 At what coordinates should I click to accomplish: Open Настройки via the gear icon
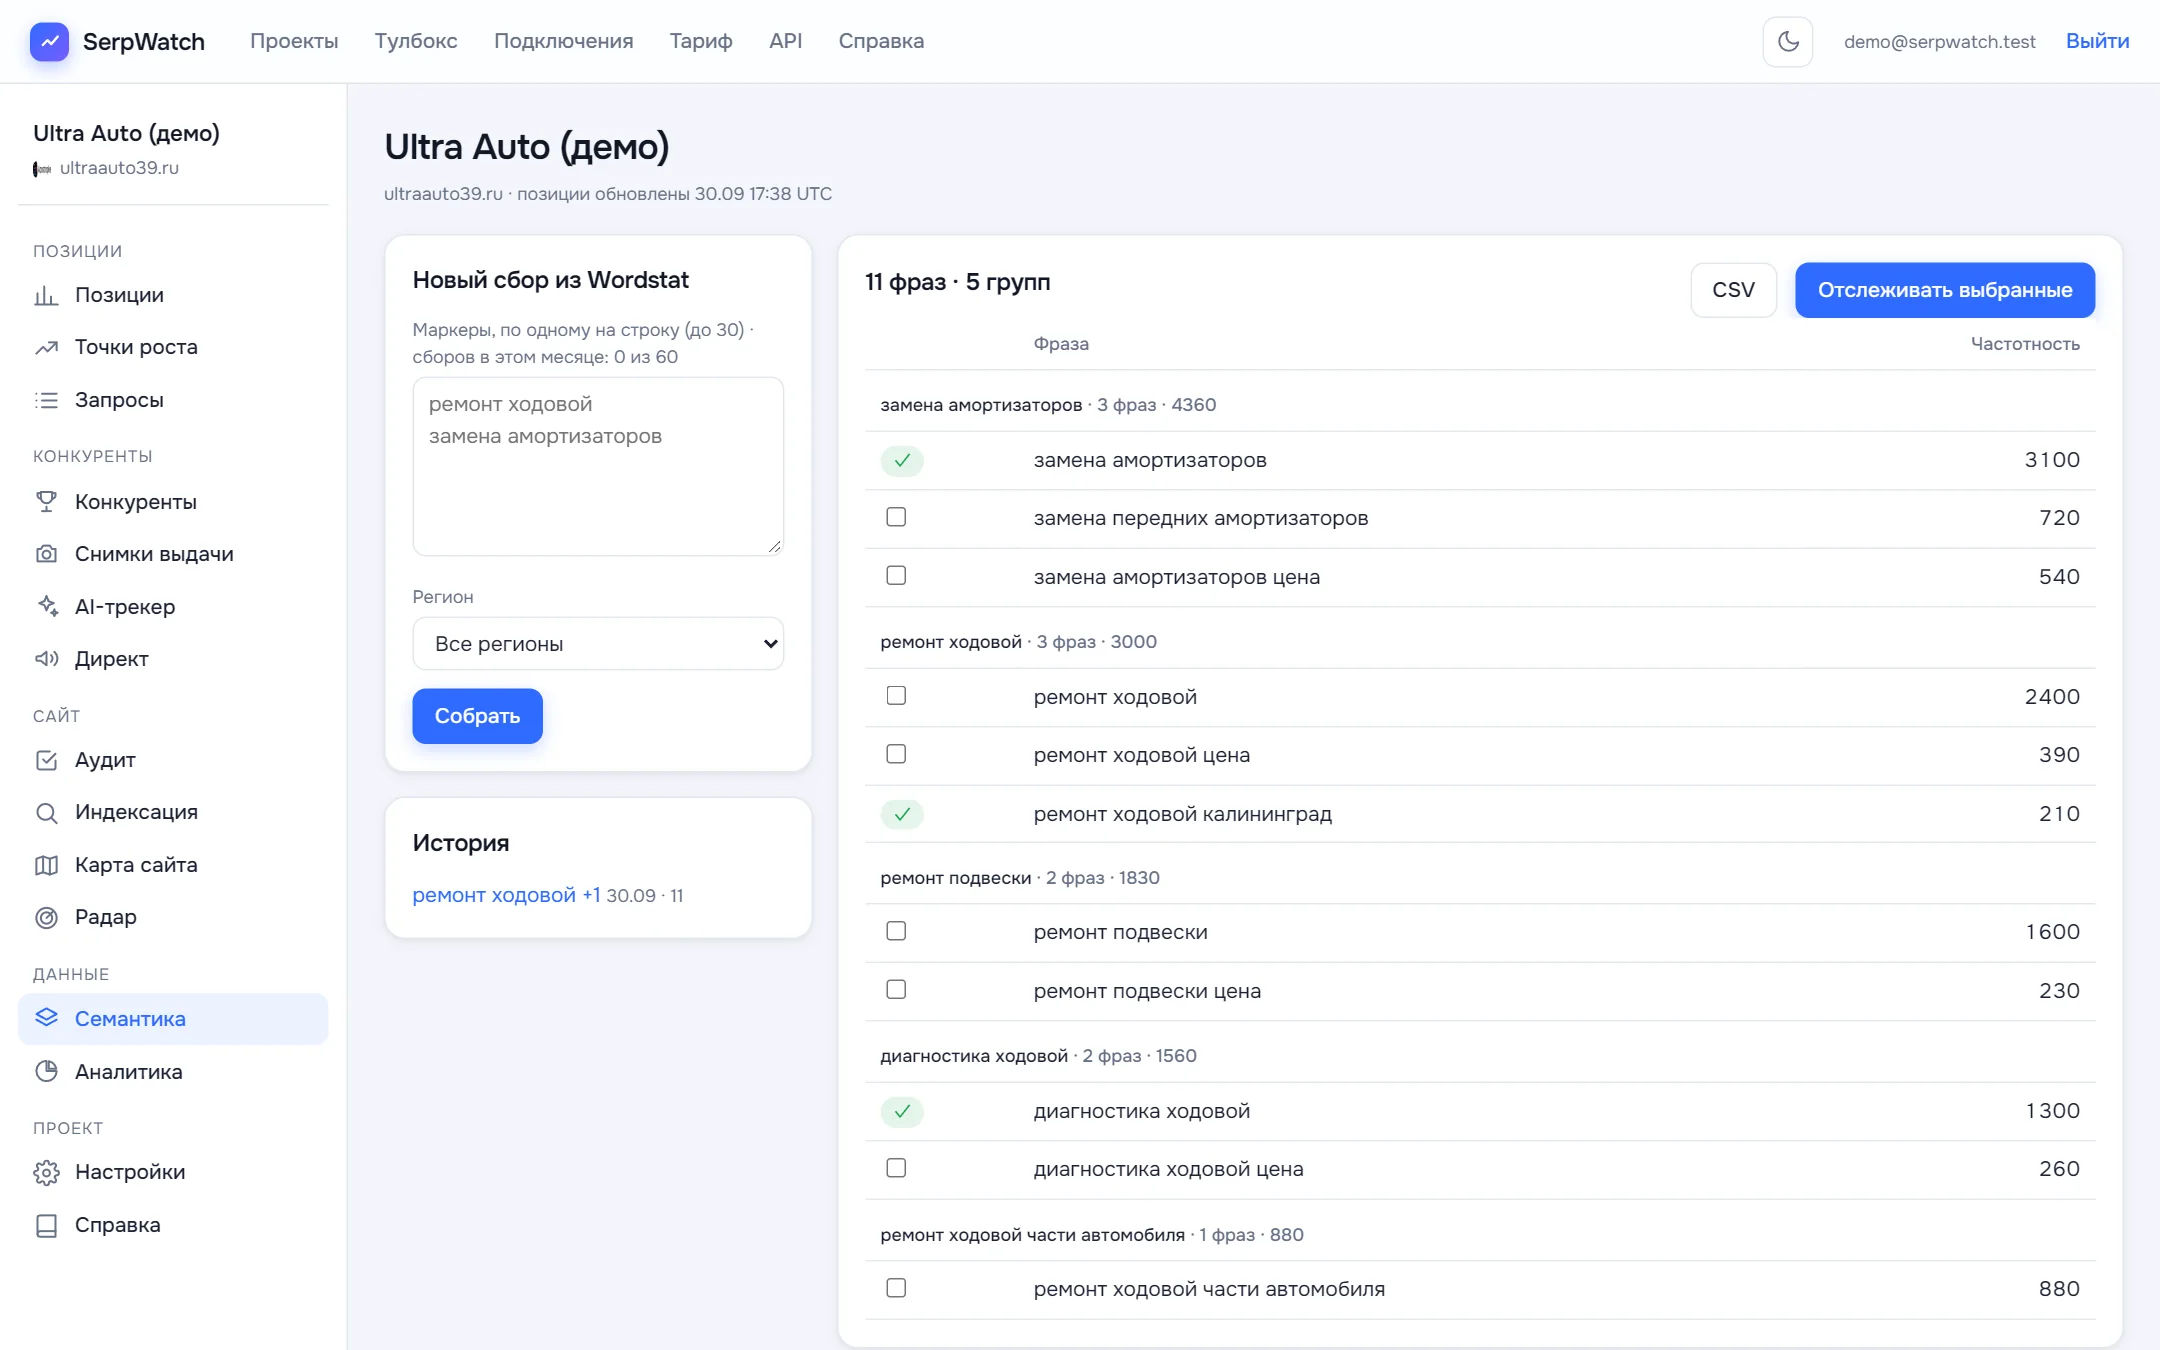click(46, 1172)
